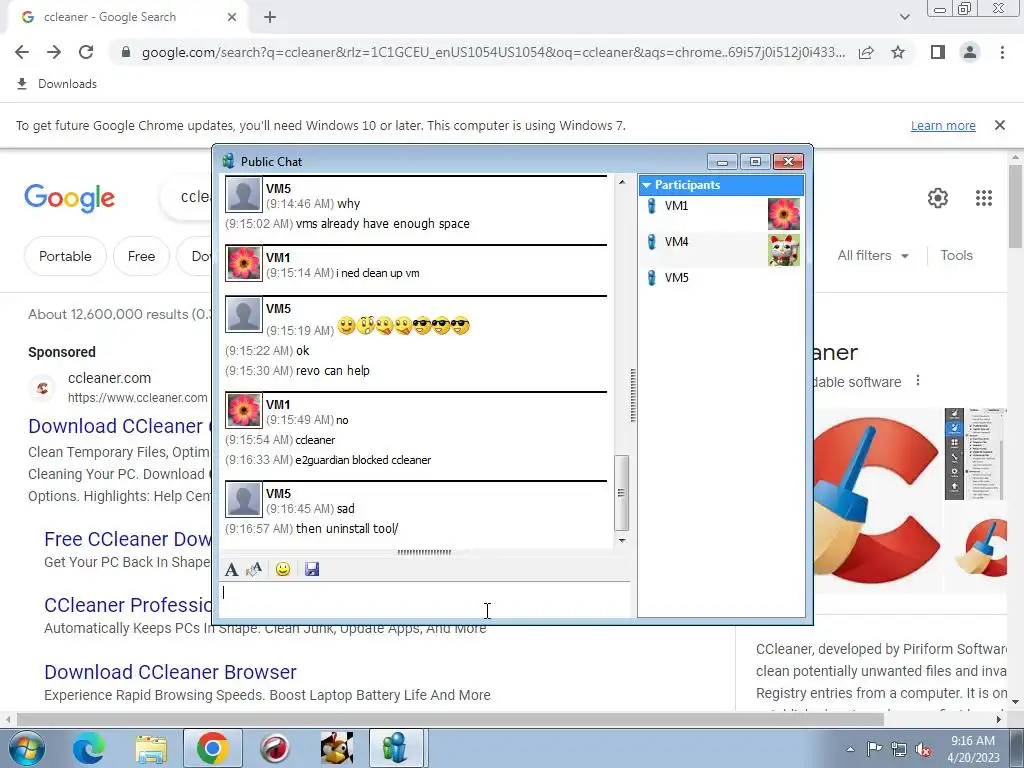Screen dimensions: 1024x768
Task: Click the Chrome address bar URL
Action: coord(493,52)
